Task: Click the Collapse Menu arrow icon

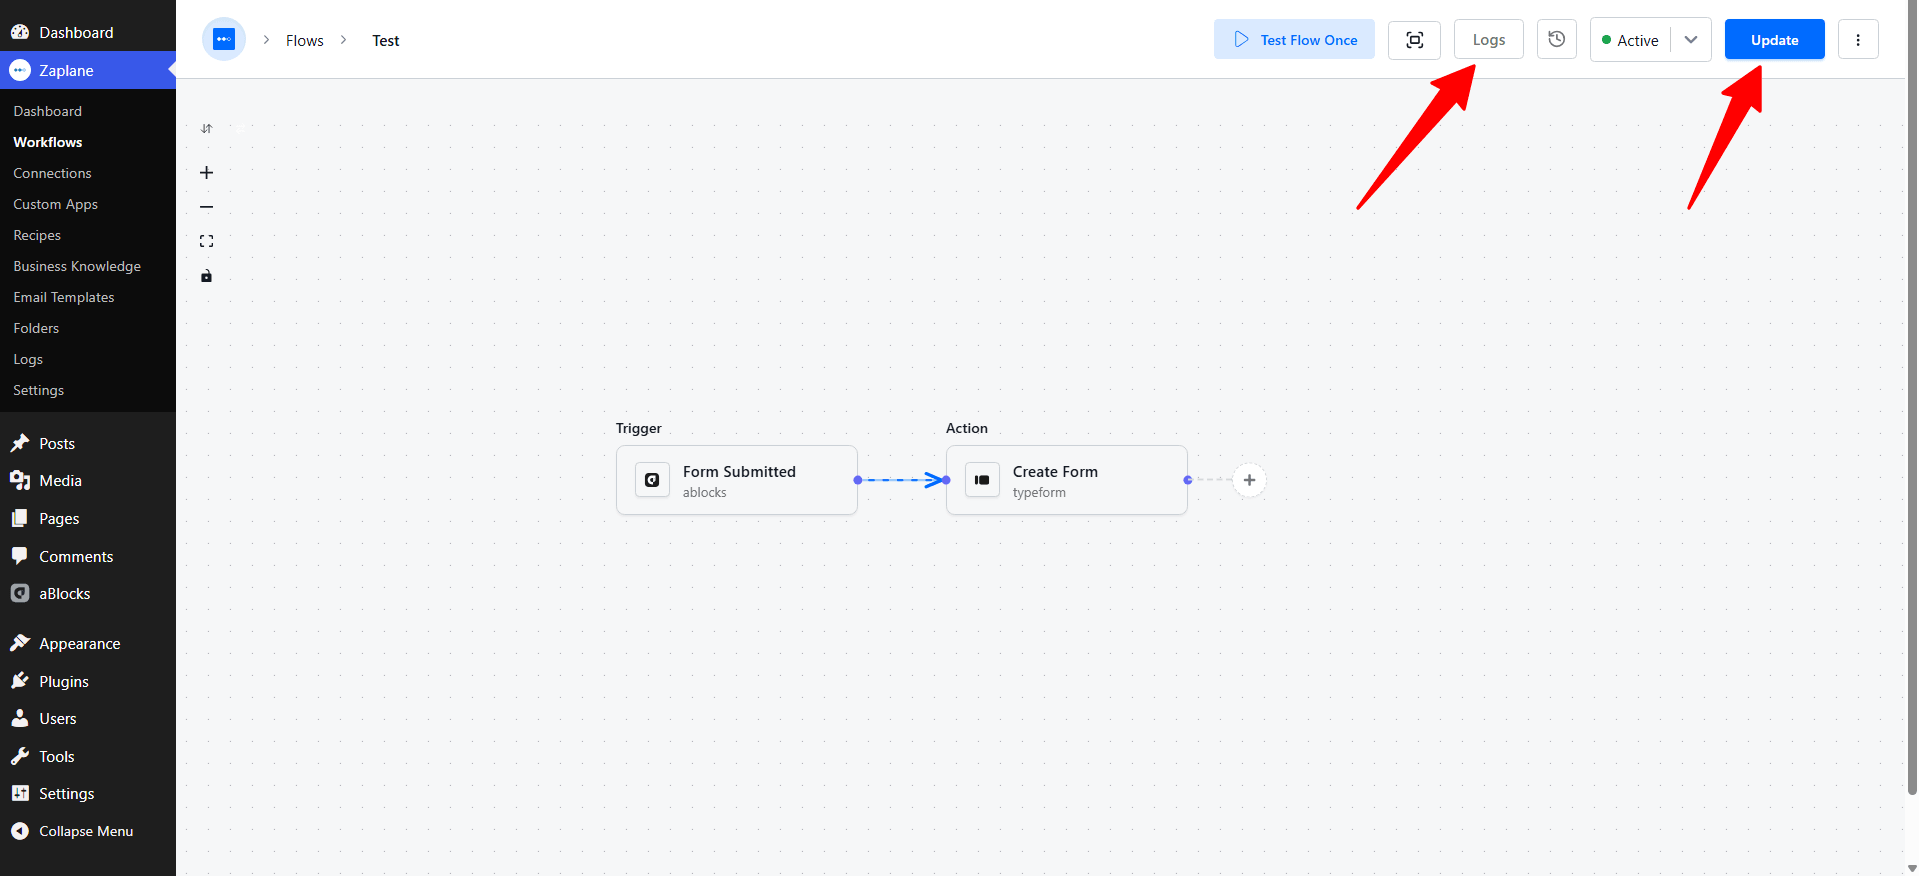Action: click(x=20, y=831)
